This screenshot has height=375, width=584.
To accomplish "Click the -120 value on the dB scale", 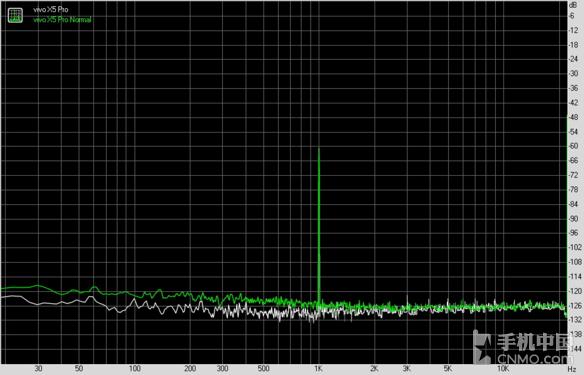I will click(x=575, y=291).
